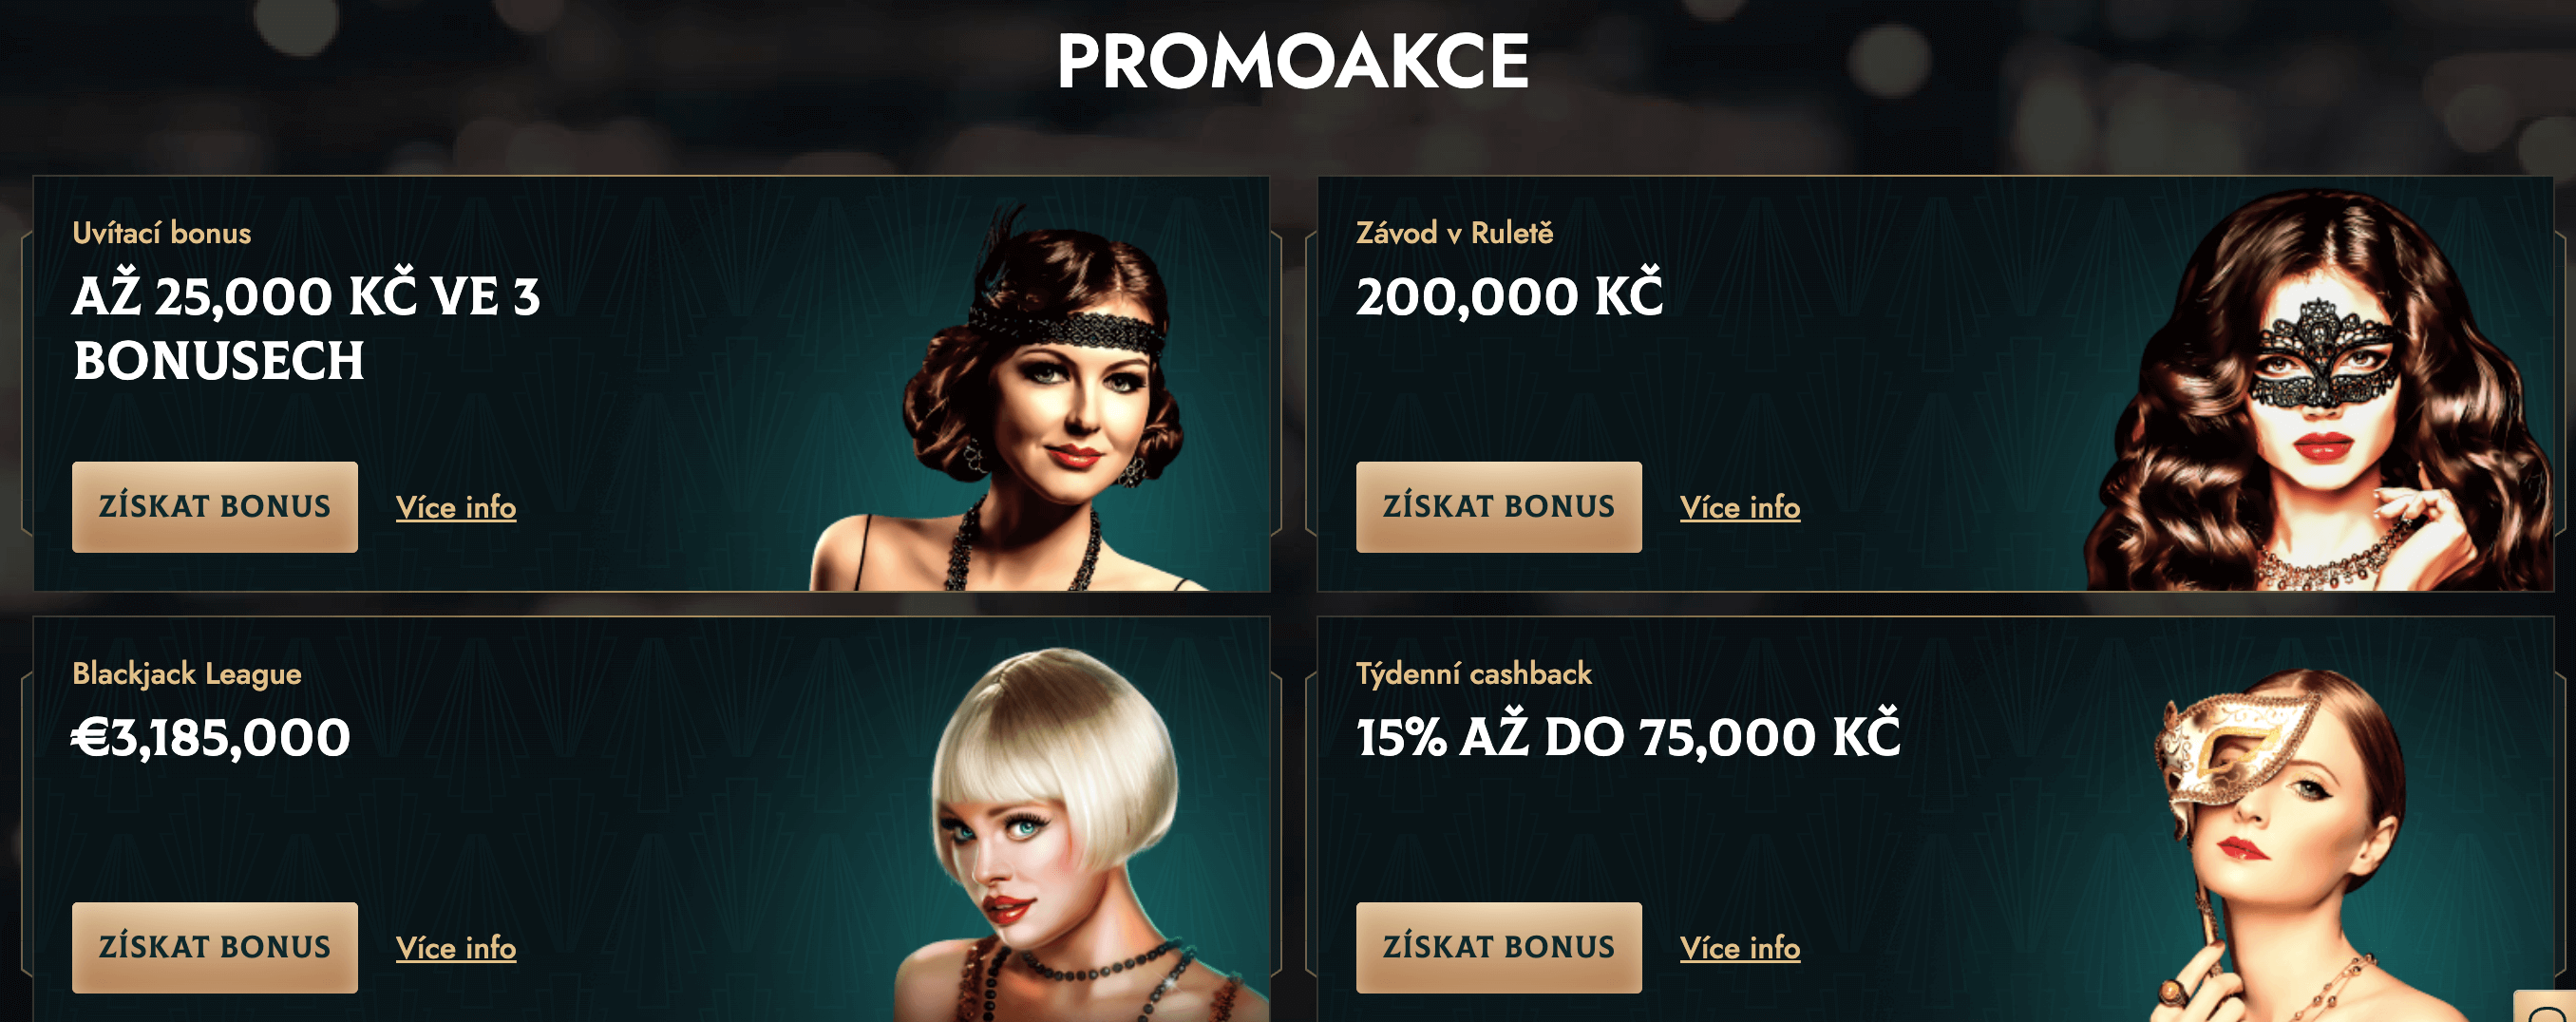Click Získat bonus for Týdenní cashback
This screenshot has height=1022, width=2576.
1498,947
